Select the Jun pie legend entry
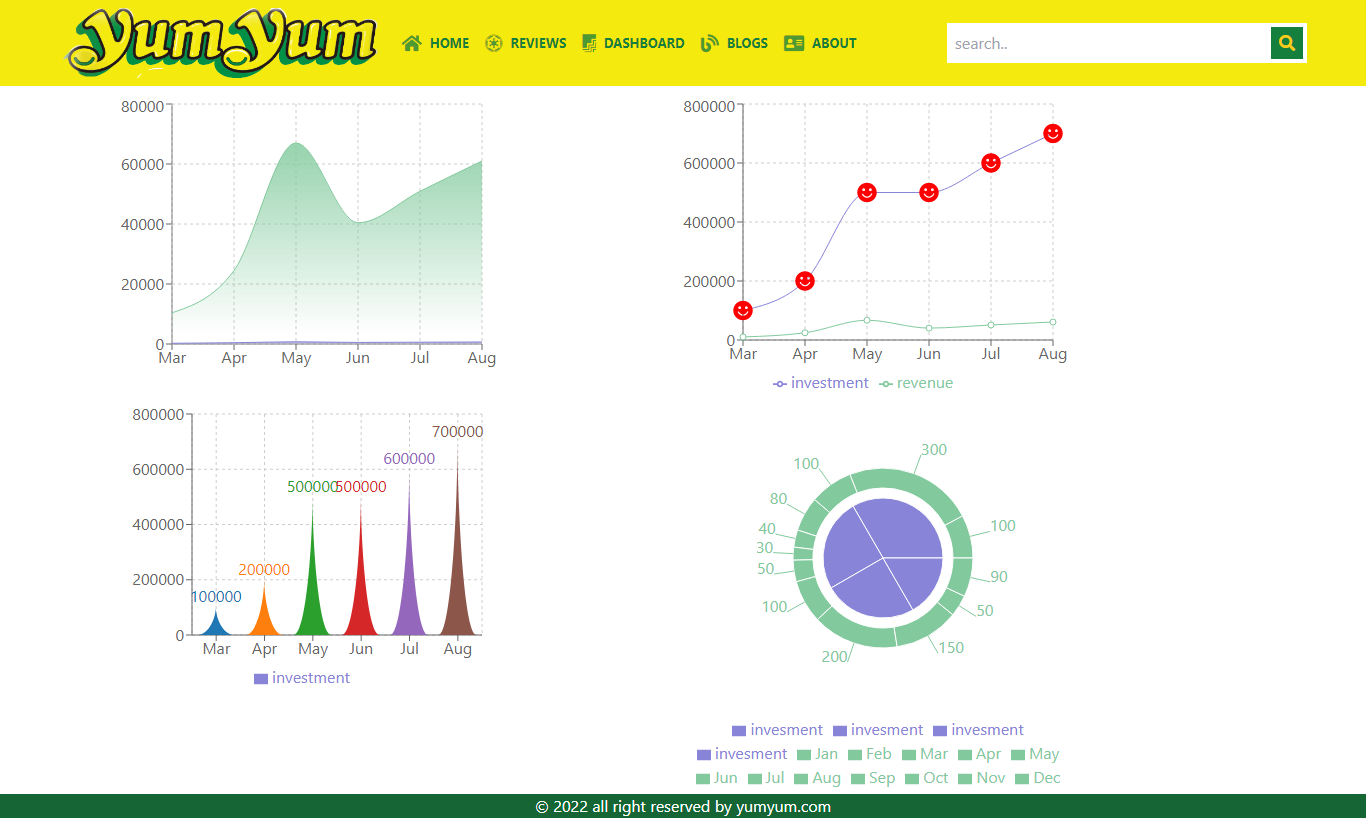This screenshot has width=1366, height=818. pyautogui.click(x=717, y=778)
